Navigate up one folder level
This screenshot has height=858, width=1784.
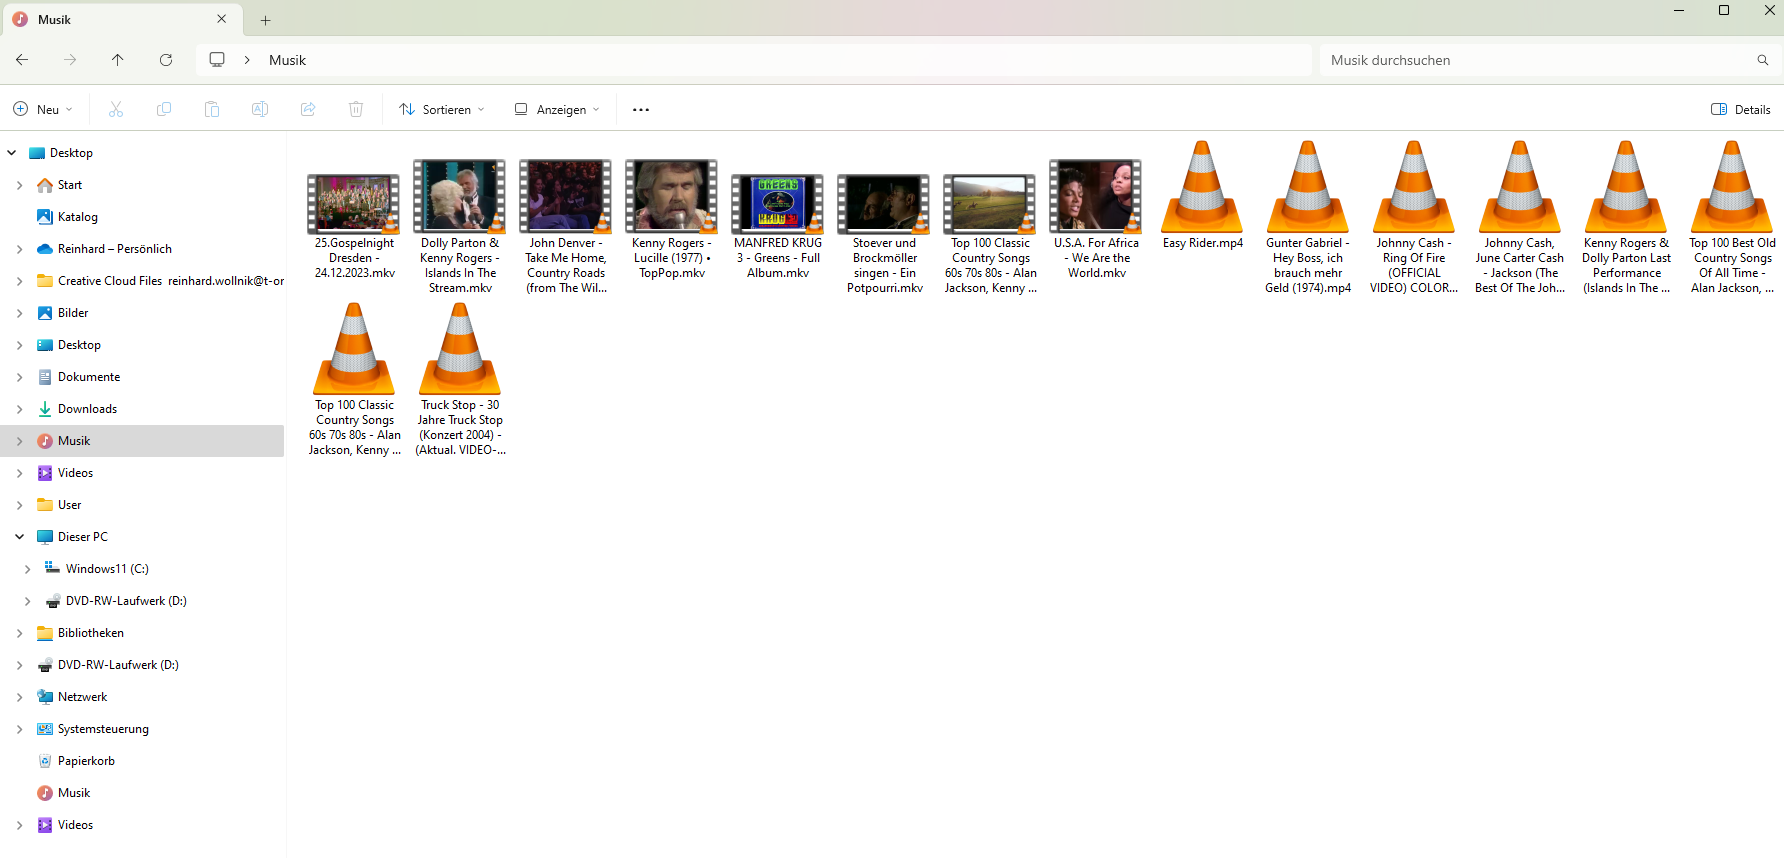pyautogui.click(x=118, y=60)
